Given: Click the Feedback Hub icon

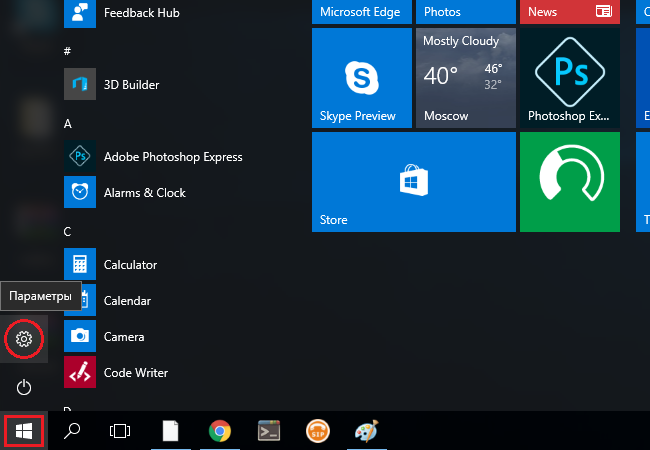Looking at the screenshot, I should click(x=80, y=12).
